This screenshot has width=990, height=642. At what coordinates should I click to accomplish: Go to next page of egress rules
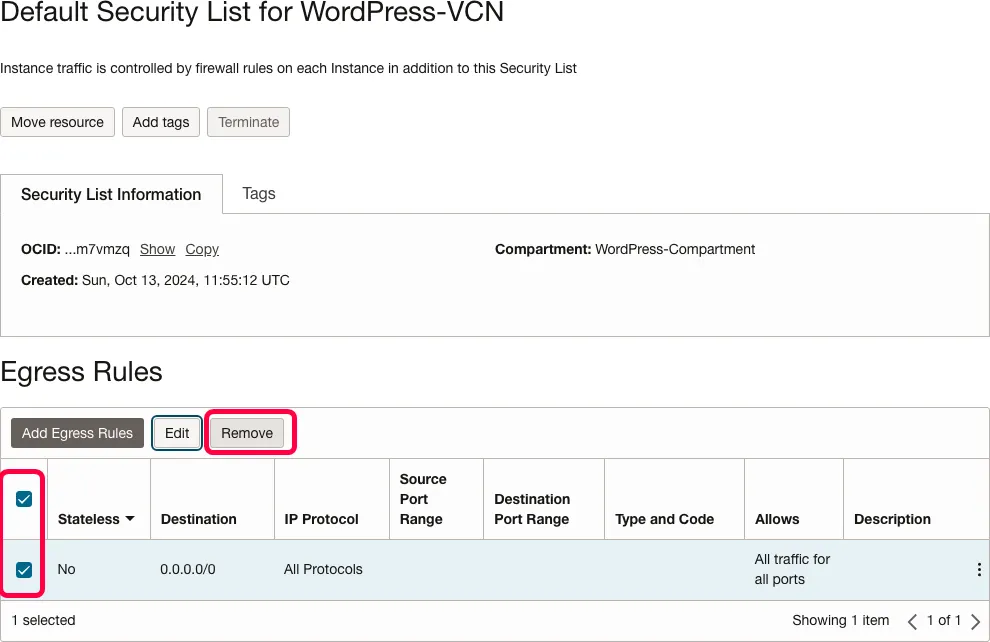[x=976, y=621]
